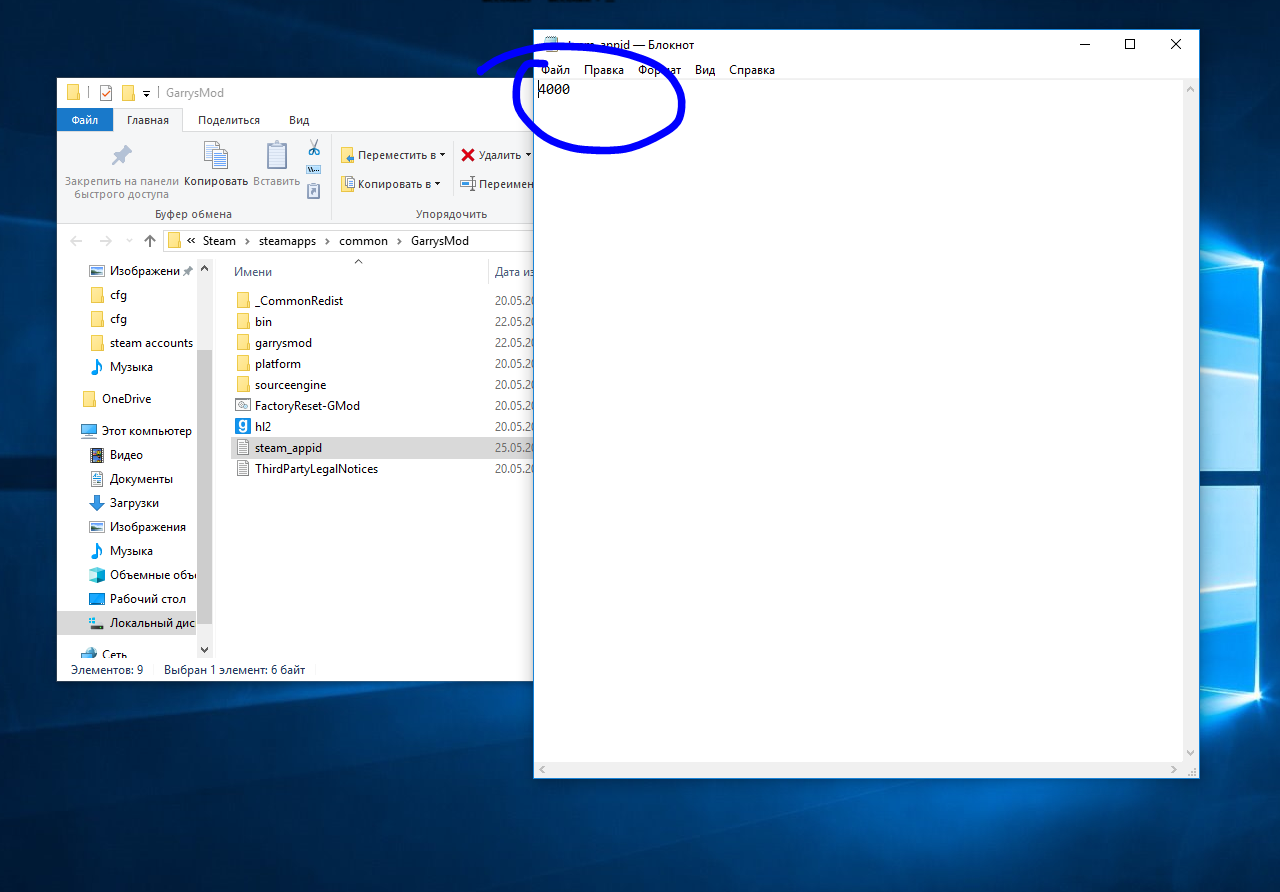Open the Переместить в dropdown

(393, 155)
